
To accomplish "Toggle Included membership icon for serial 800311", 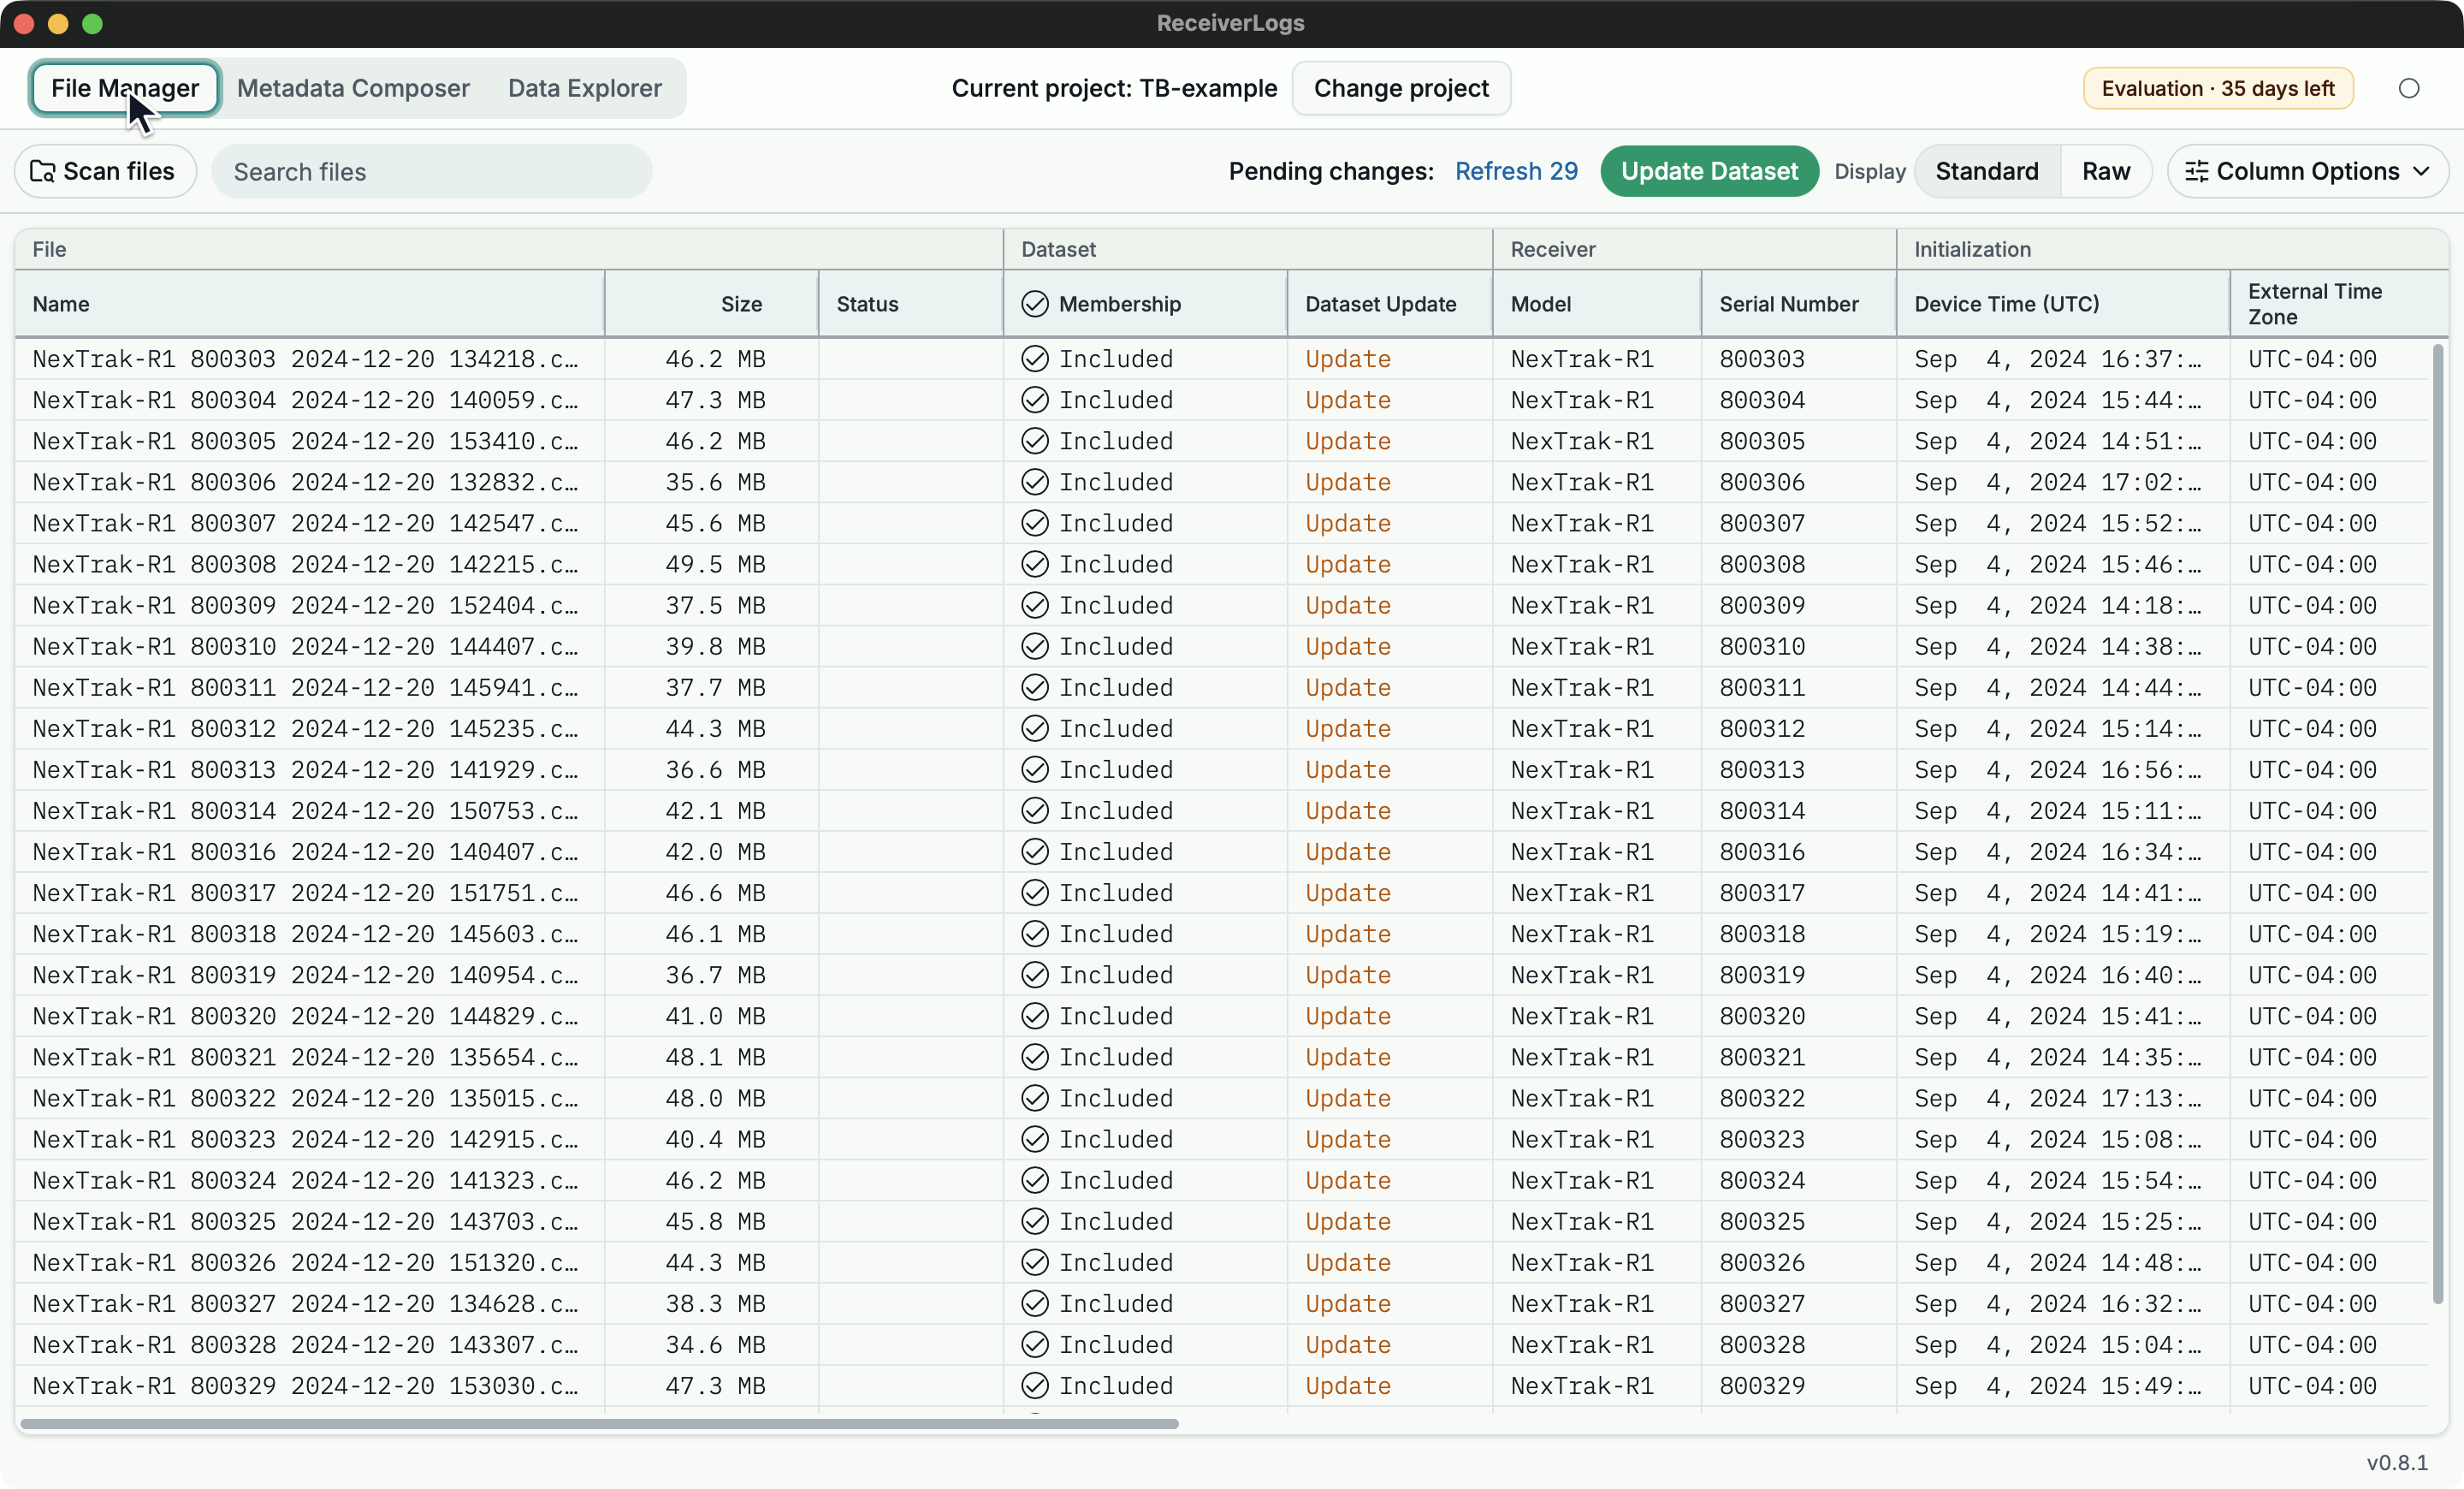I will pyautogui.click(x=1035, y=687).
